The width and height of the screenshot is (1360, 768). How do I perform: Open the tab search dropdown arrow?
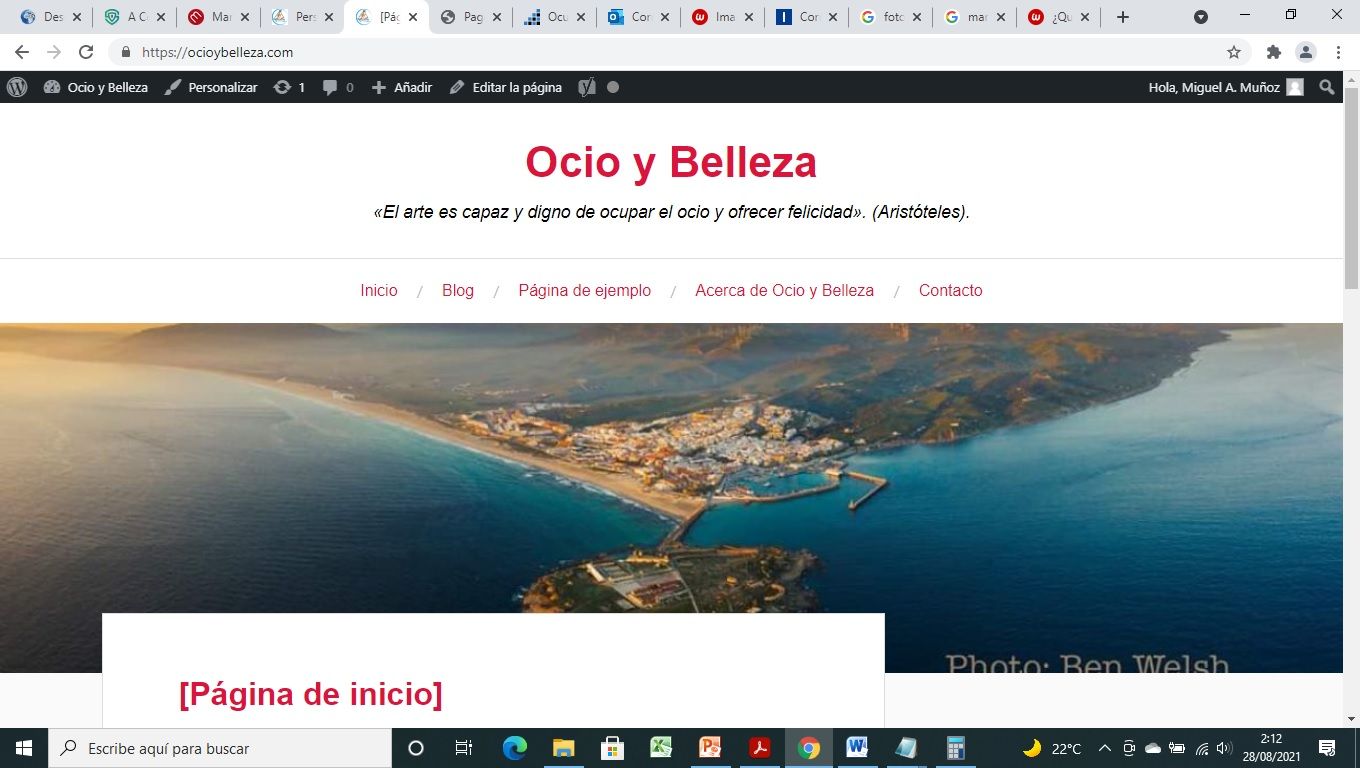(1201, 17)
